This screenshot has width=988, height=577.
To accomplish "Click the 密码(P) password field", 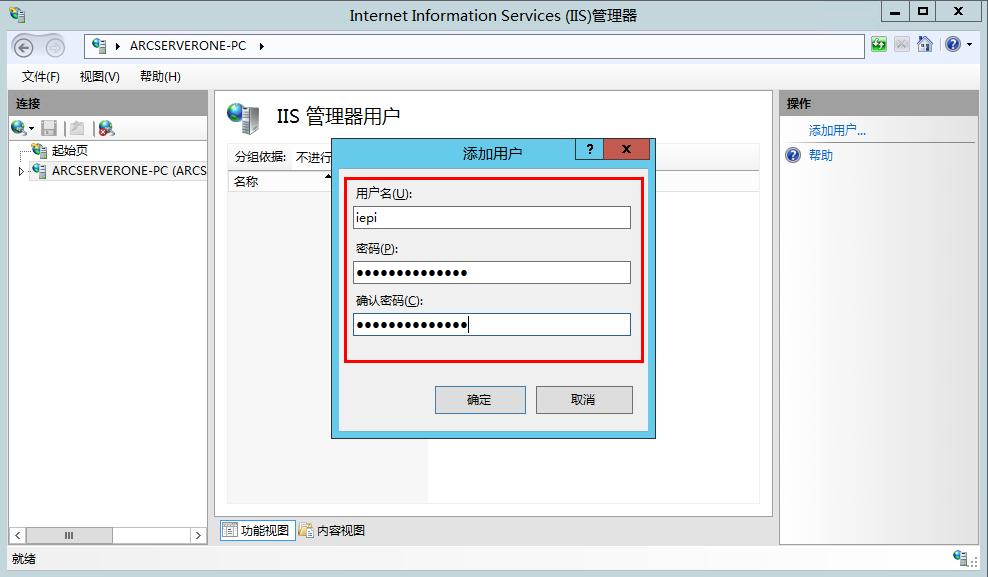I will tap(491, 273).
